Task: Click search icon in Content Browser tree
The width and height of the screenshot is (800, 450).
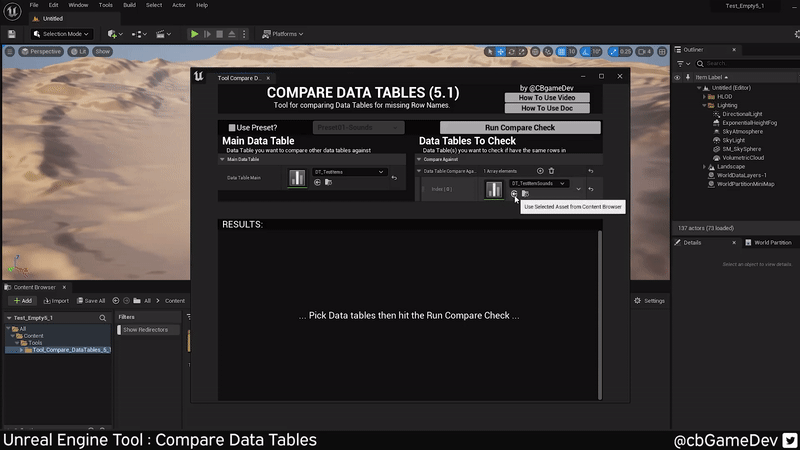Action: click(x=102, y=318)
